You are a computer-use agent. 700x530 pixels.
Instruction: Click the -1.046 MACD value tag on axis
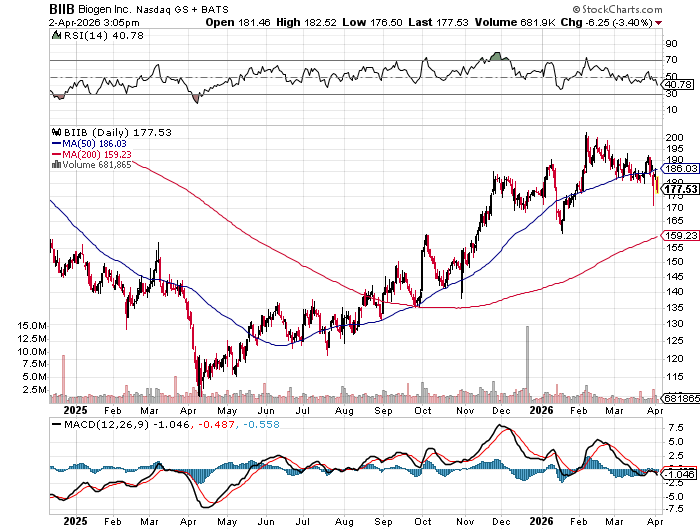[679, 474]
